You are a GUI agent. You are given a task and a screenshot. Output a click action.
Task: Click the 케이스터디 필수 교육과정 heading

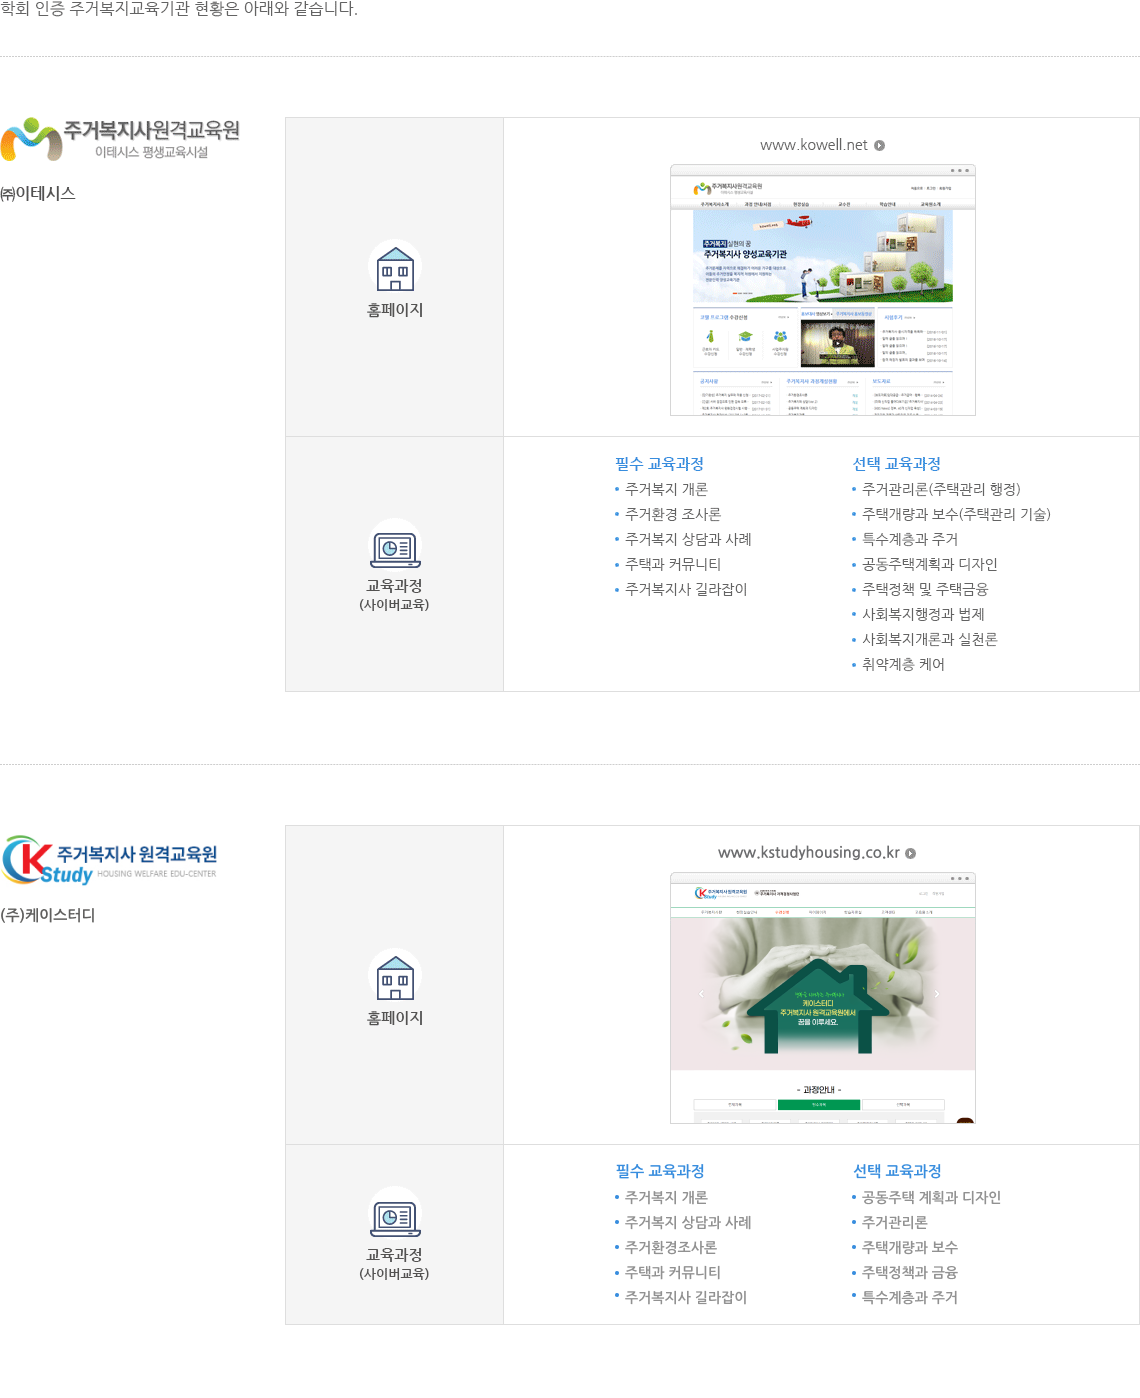pos(660,1171)
